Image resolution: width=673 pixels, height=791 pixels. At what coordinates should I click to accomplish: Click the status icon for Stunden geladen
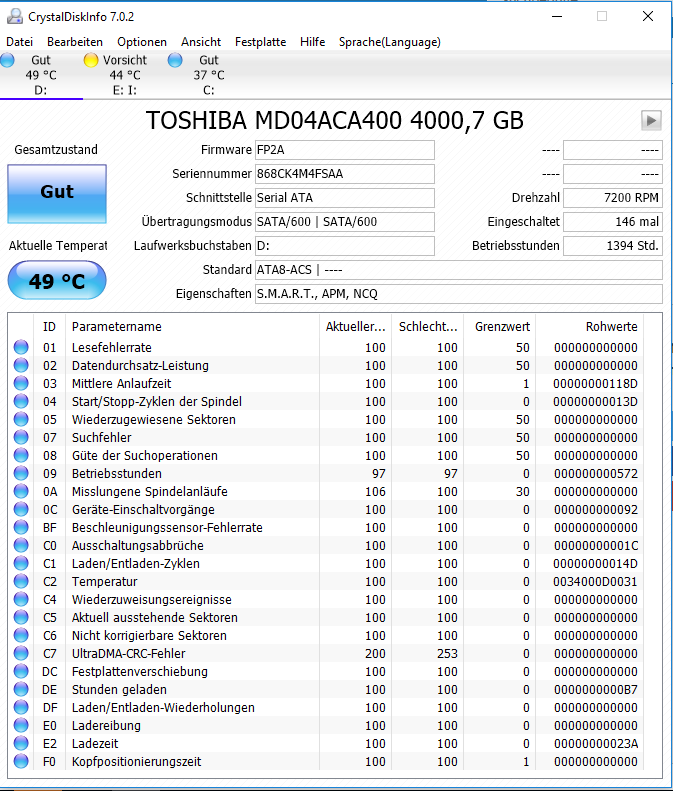point(21,689)
